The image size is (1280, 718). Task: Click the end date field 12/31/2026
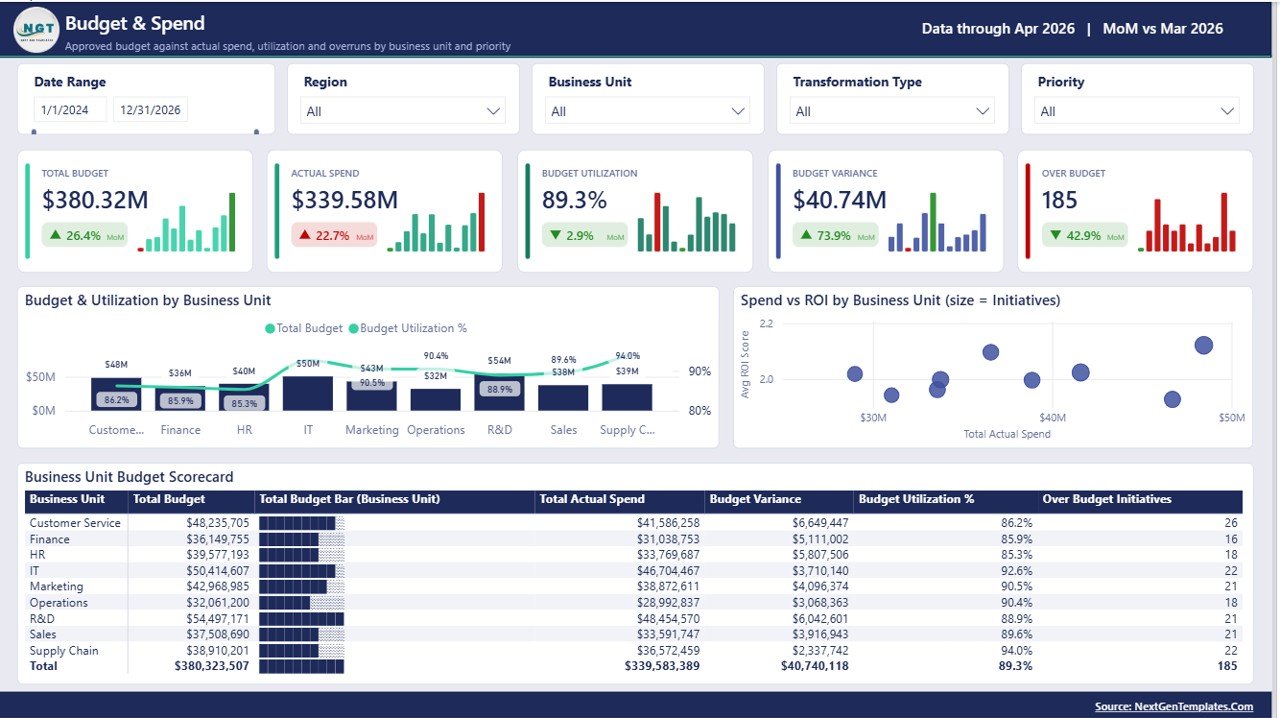click(x=150, y=110)
